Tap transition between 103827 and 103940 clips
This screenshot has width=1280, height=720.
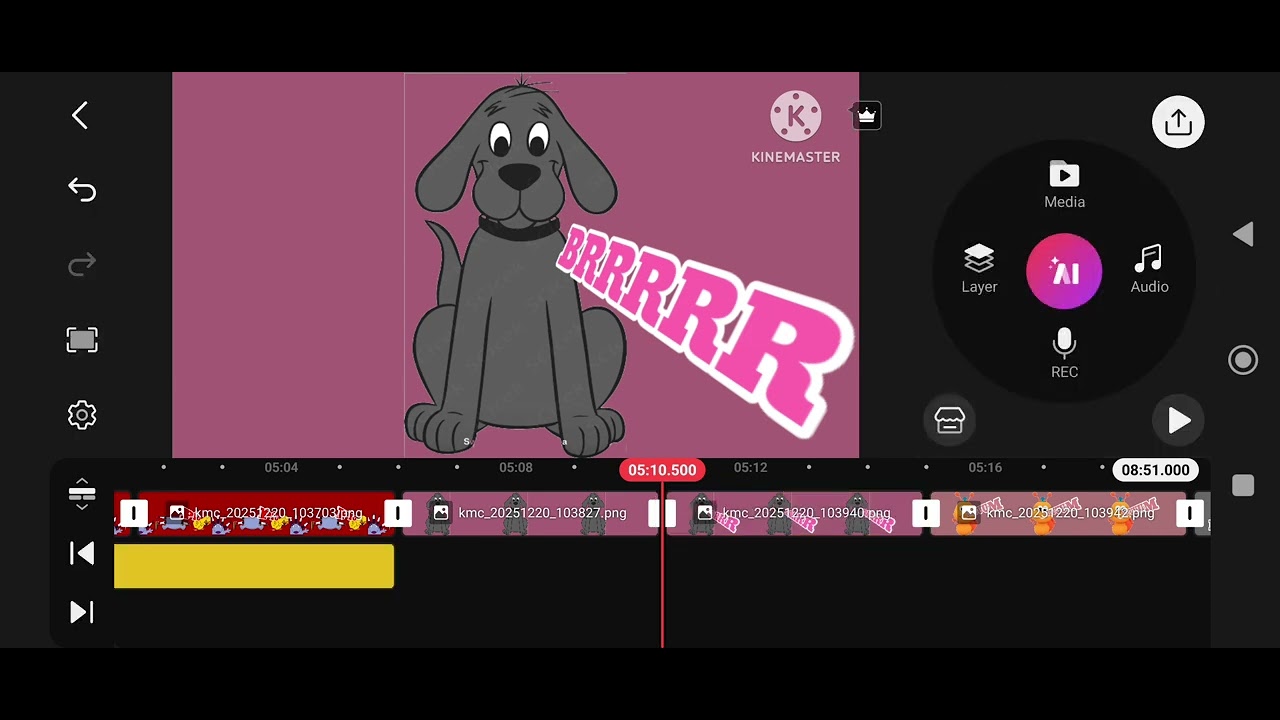pyautogui.click(x=662, y=514)
